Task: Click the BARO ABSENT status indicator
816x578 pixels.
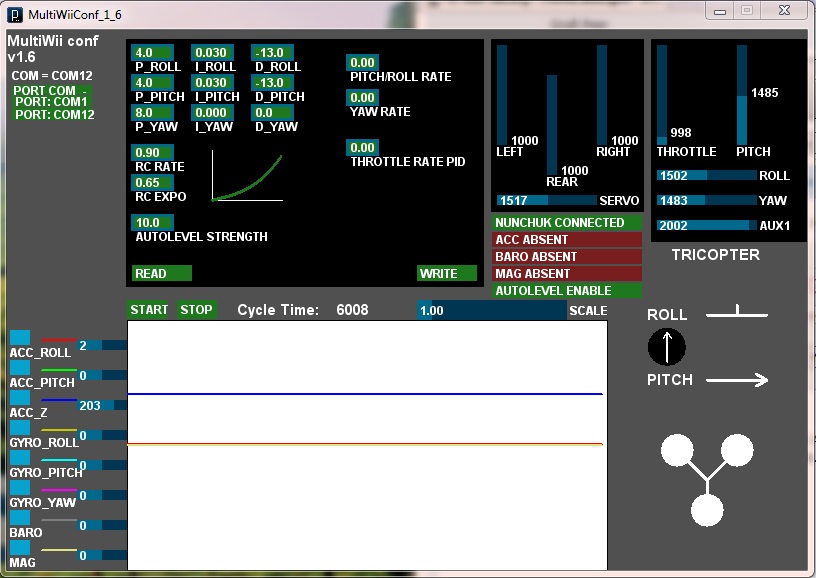Action: pyautogui.click(x=567, y=256)
